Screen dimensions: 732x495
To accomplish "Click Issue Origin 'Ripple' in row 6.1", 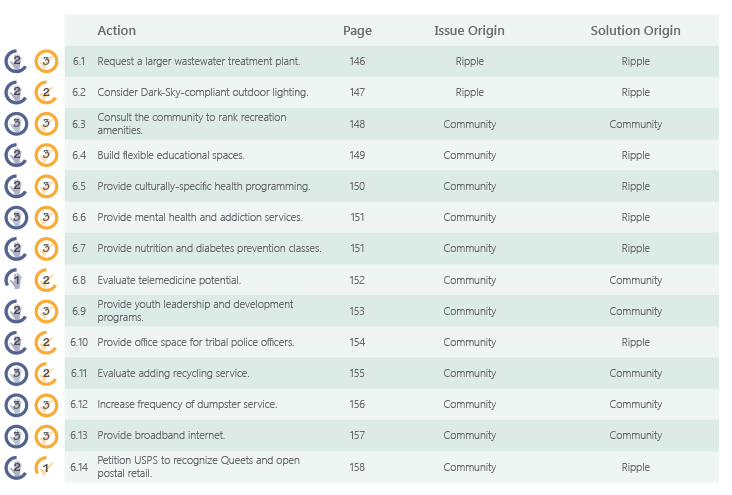I will coord(470,62).
